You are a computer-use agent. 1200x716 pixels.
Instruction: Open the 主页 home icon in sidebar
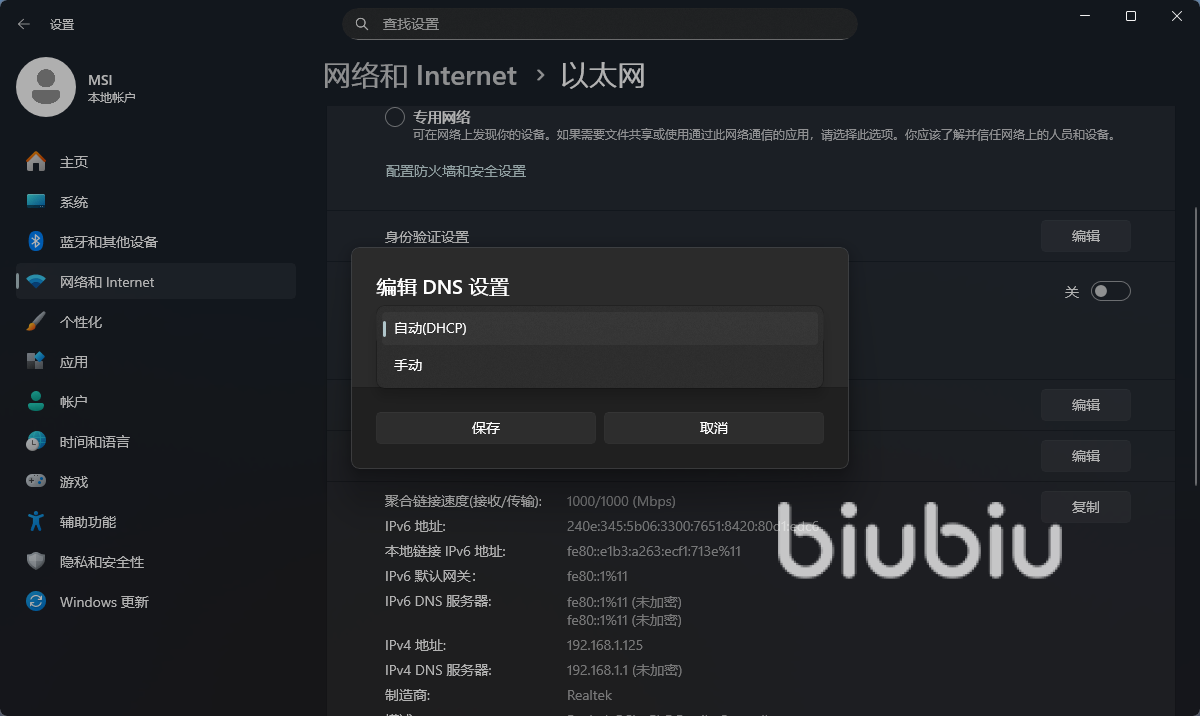(x=36, y=162)
